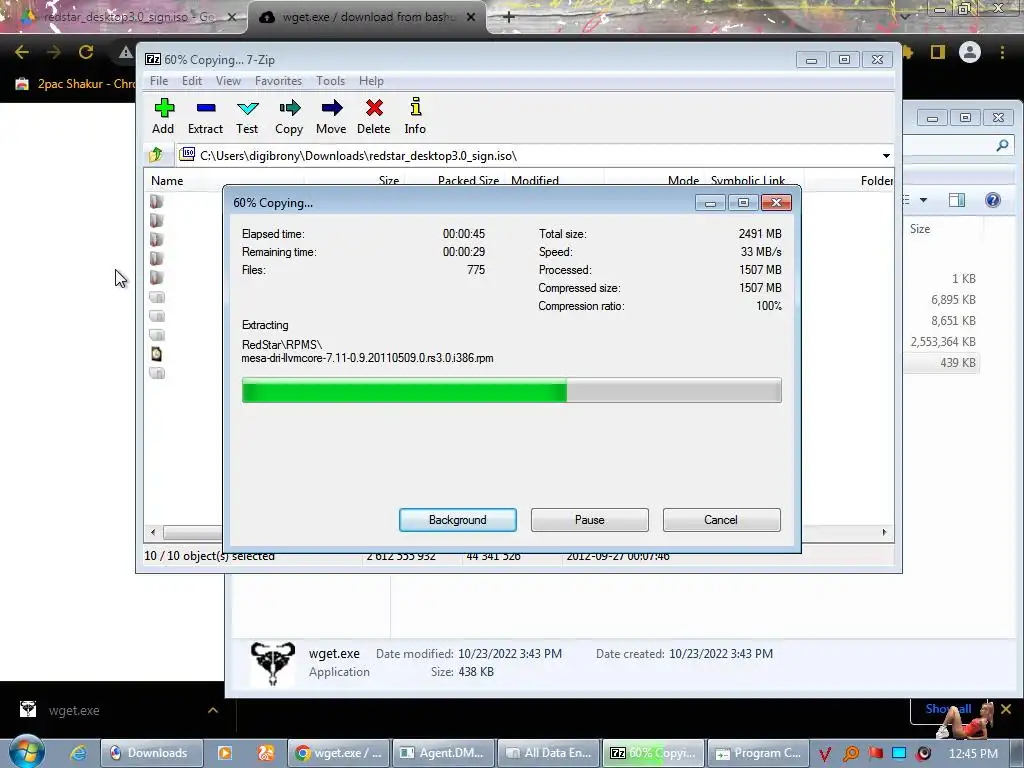The image size is (1024, 768).
Task: Click Explorer search magnifier icon
Action: (1002, 145)
